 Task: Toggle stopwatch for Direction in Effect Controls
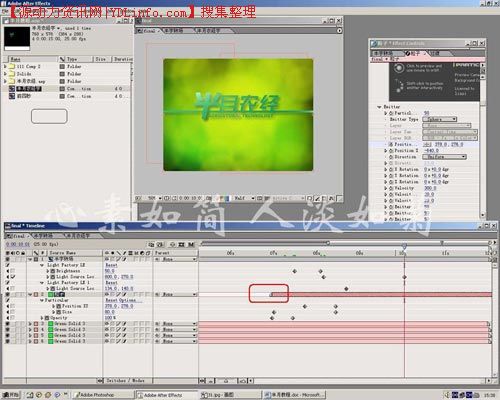coord(391,157)
